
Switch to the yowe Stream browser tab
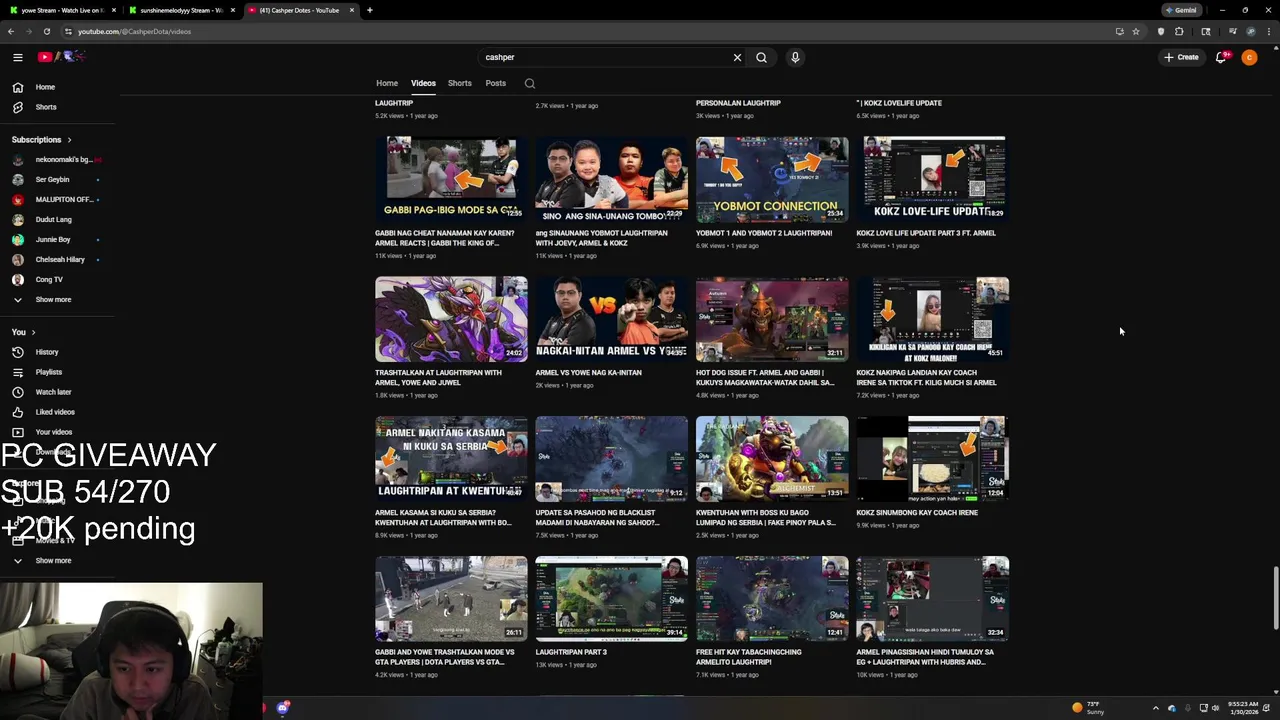tap(60, 10)
